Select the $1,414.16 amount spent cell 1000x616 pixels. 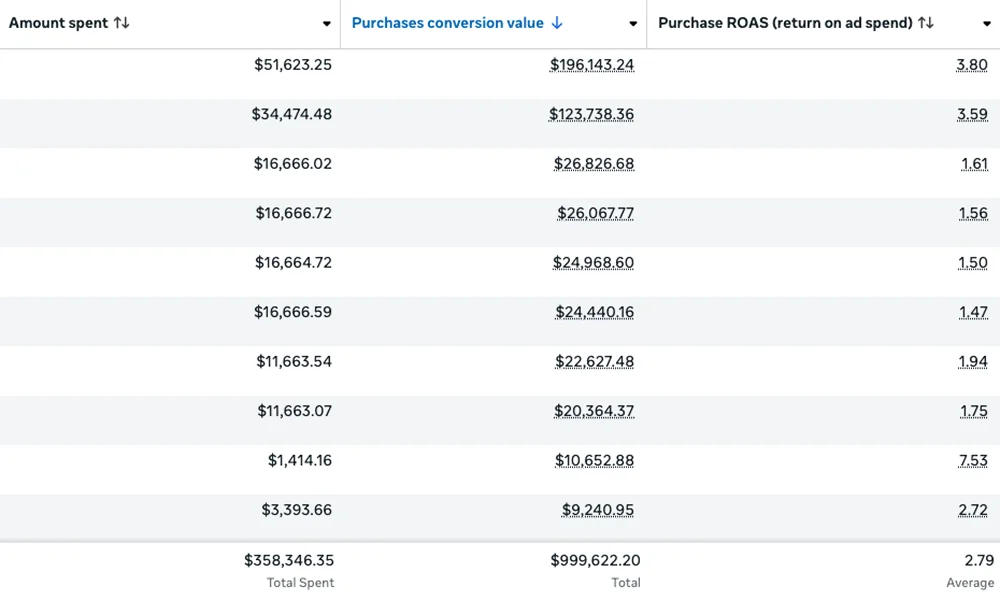click(x=299, y=461)
